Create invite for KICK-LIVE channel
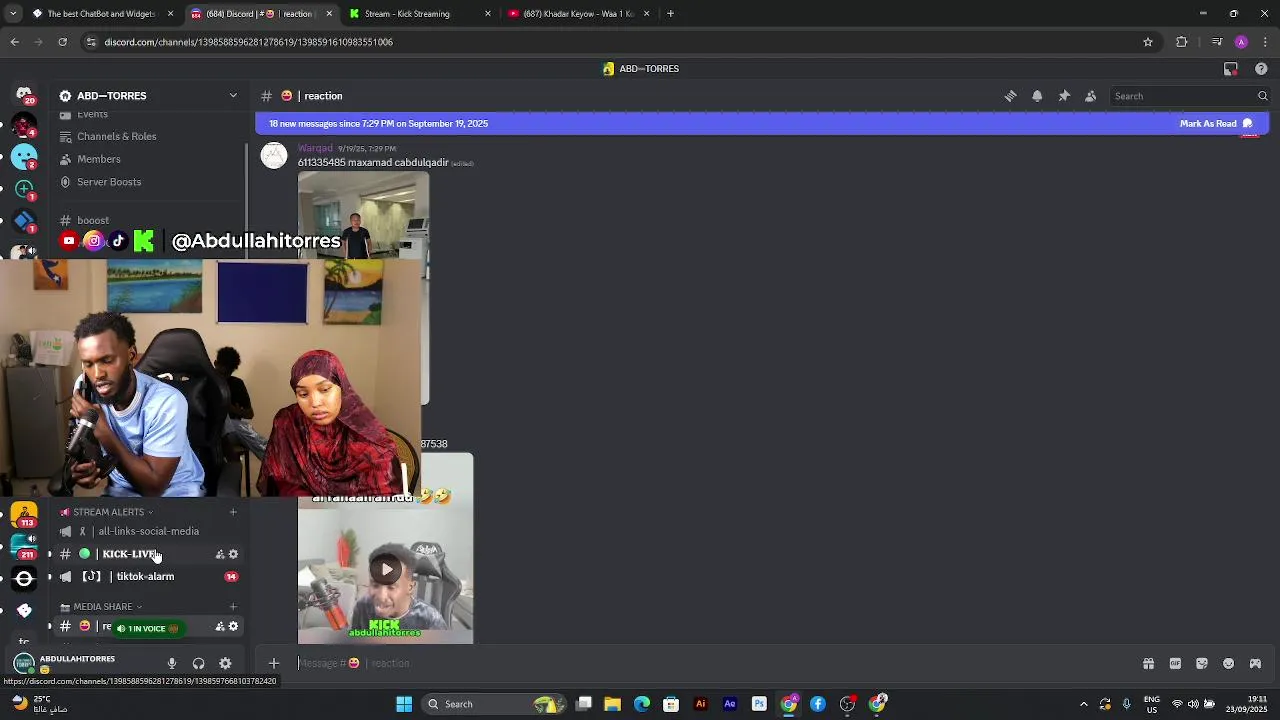This screenshot has height=720, width=1280. click(x=220, y=554)
